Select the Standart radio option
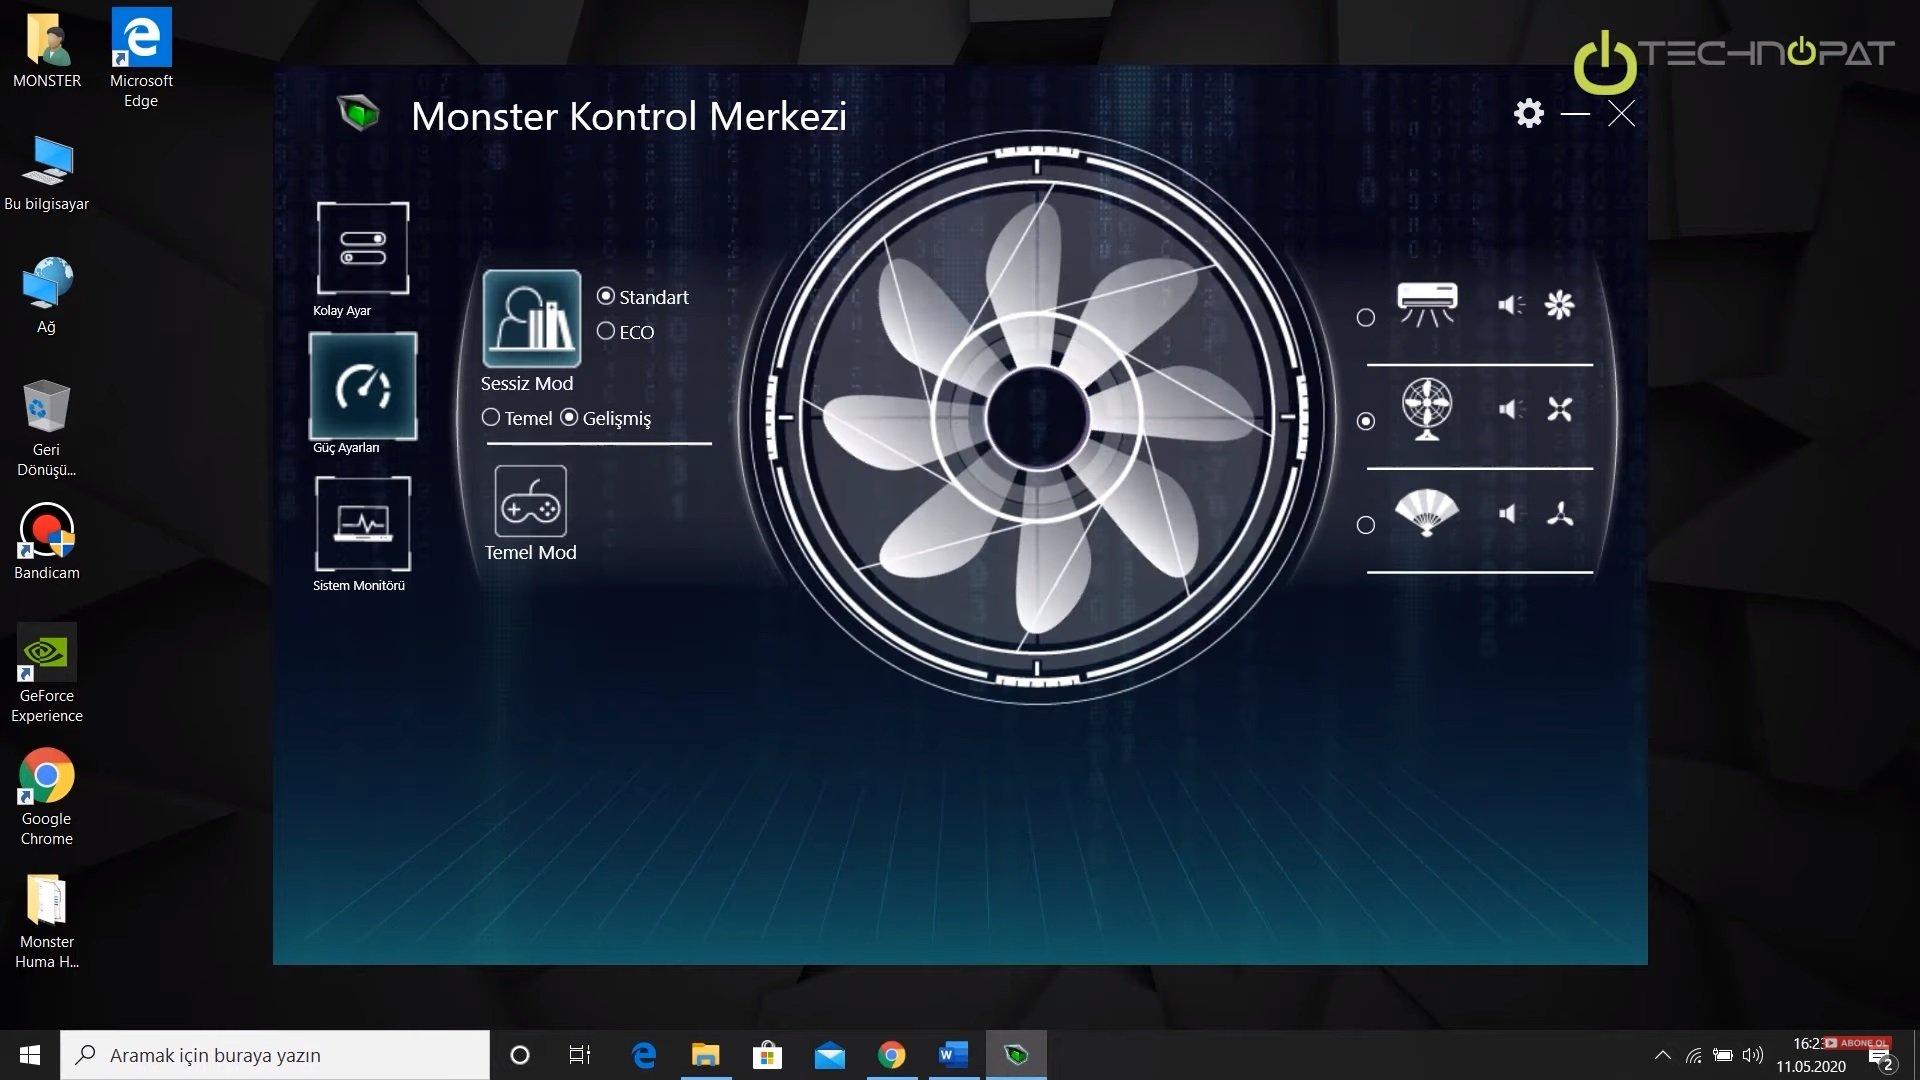Viewport: 1920px width, 1080px height. click(605, 296)
